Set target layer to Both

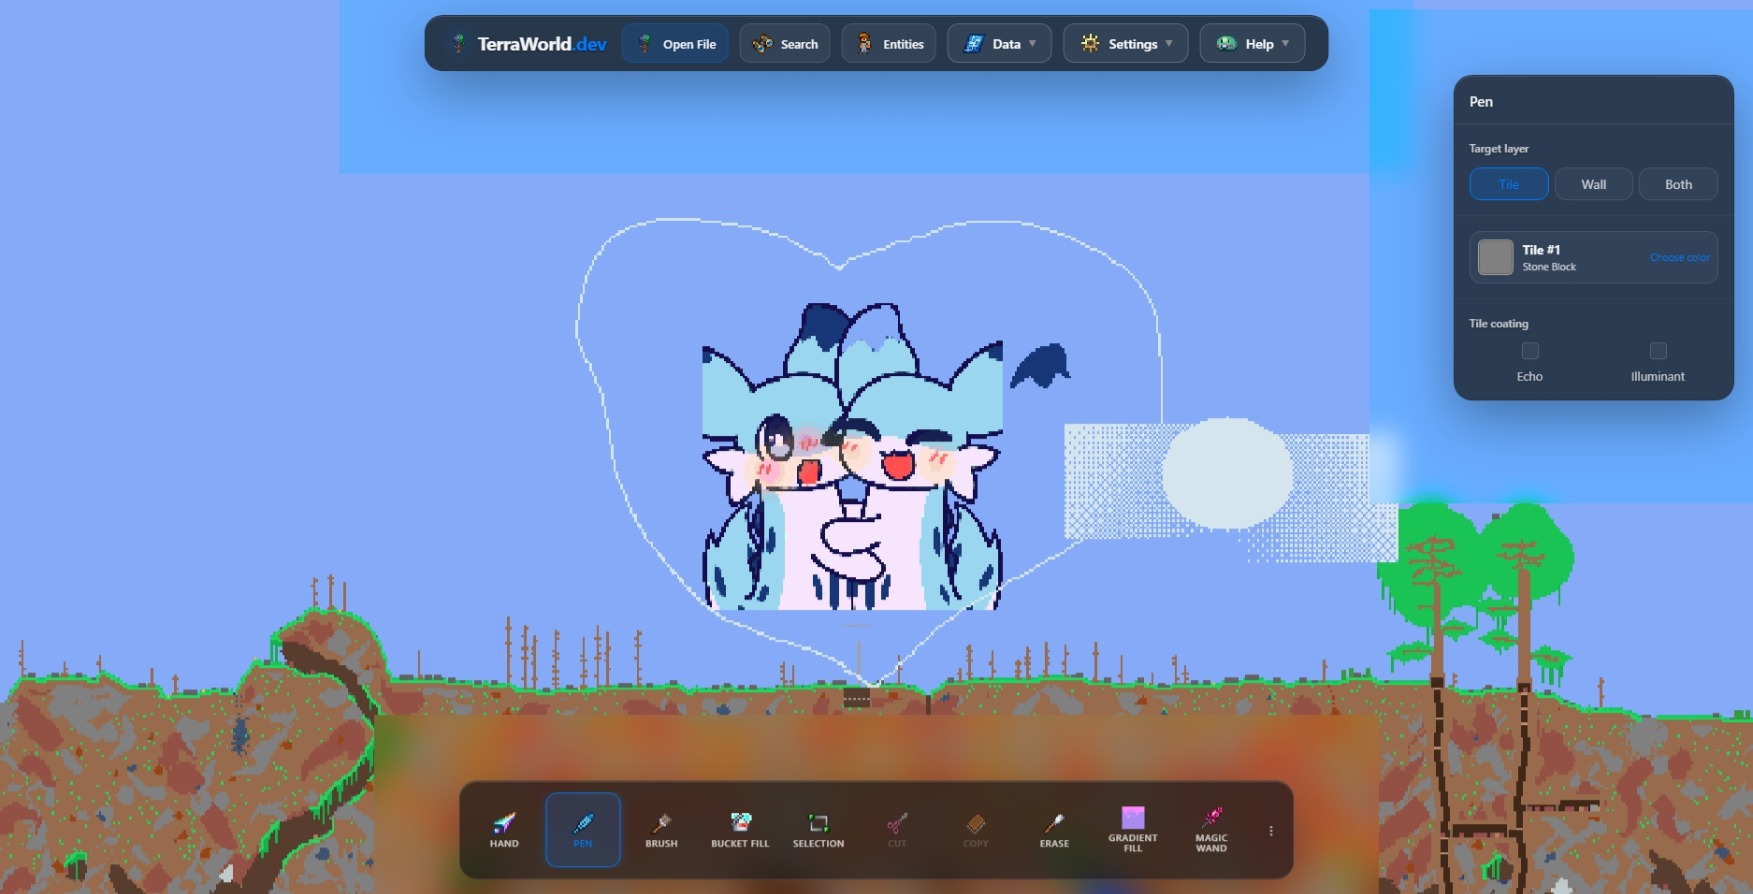click(1678, 184)
